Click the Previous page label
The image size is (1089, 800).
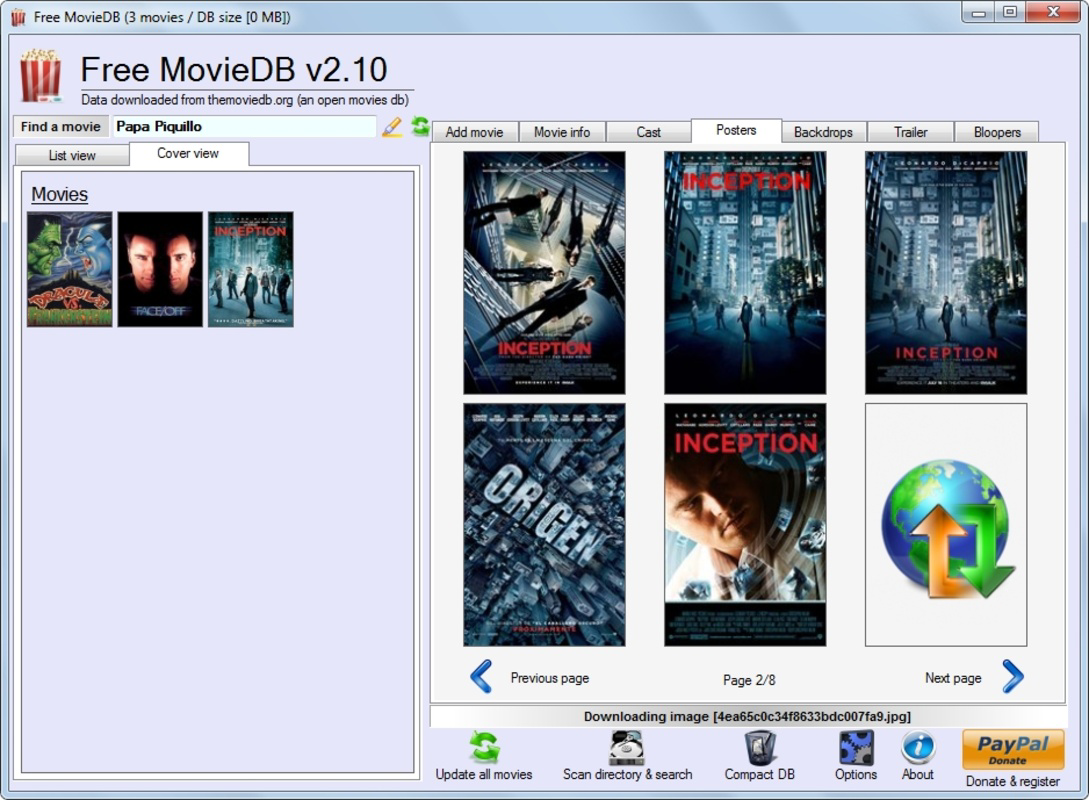click(549, 678)
